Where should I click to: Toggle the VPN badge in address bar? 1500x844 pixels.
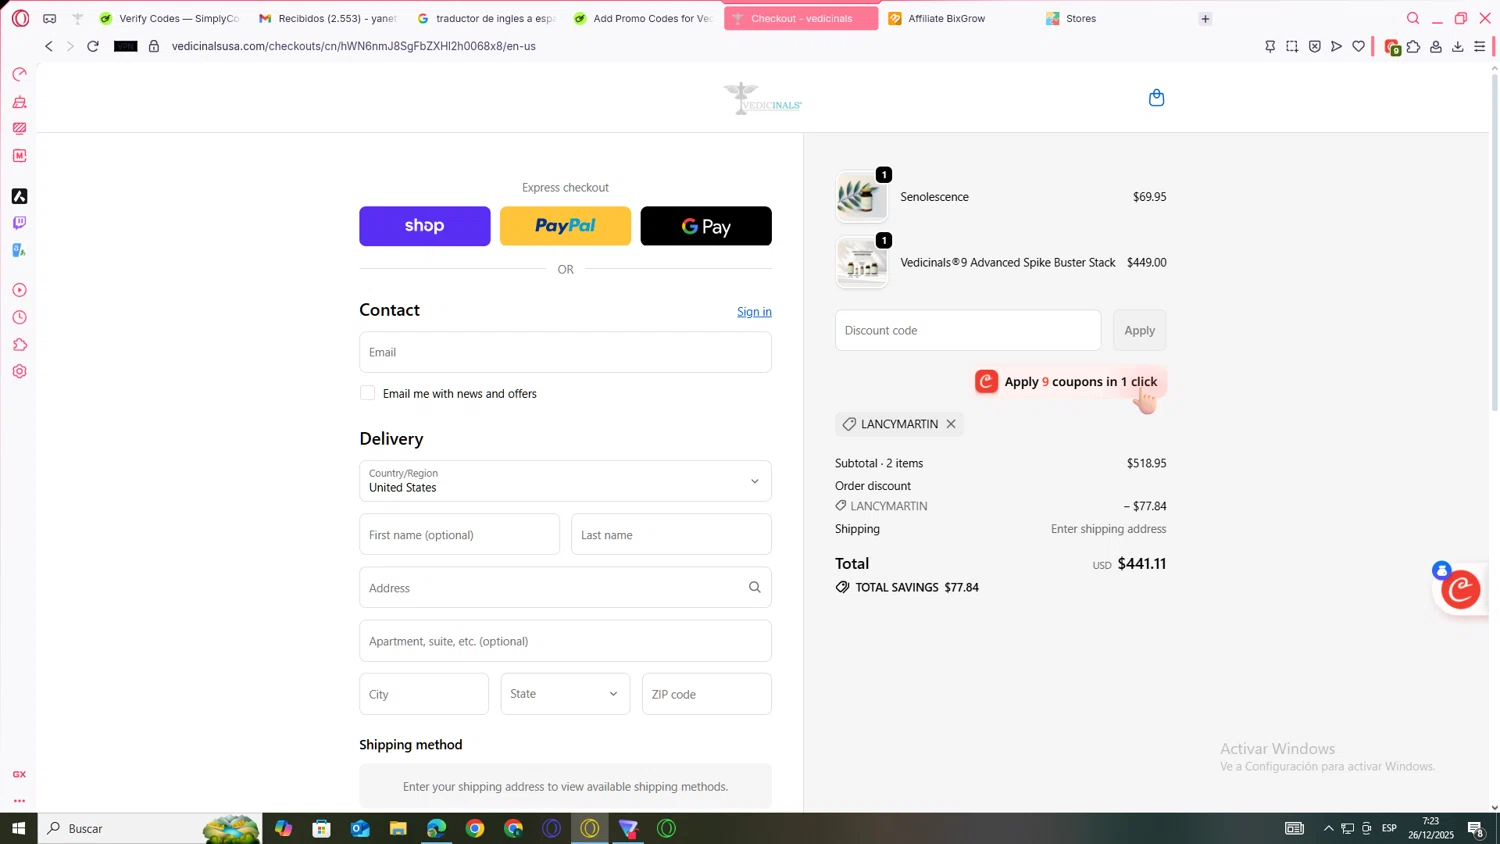tap(126, 46)
